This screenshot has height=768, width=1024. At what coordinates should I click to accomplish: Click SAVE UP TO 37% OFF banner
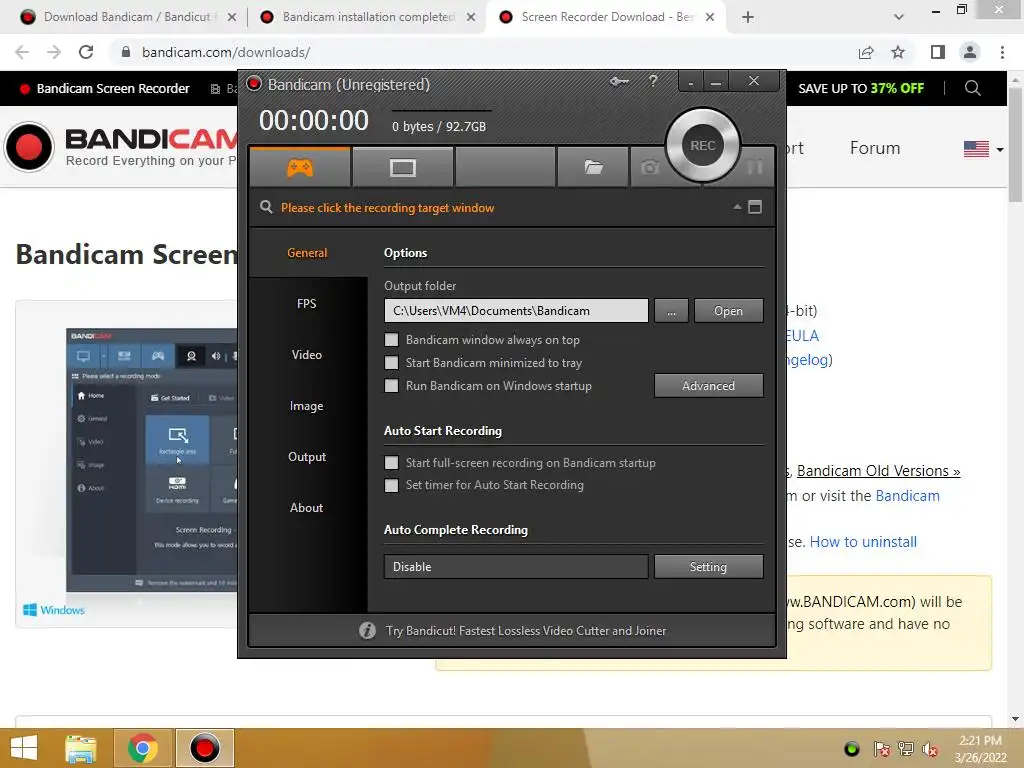coord(861,88)
